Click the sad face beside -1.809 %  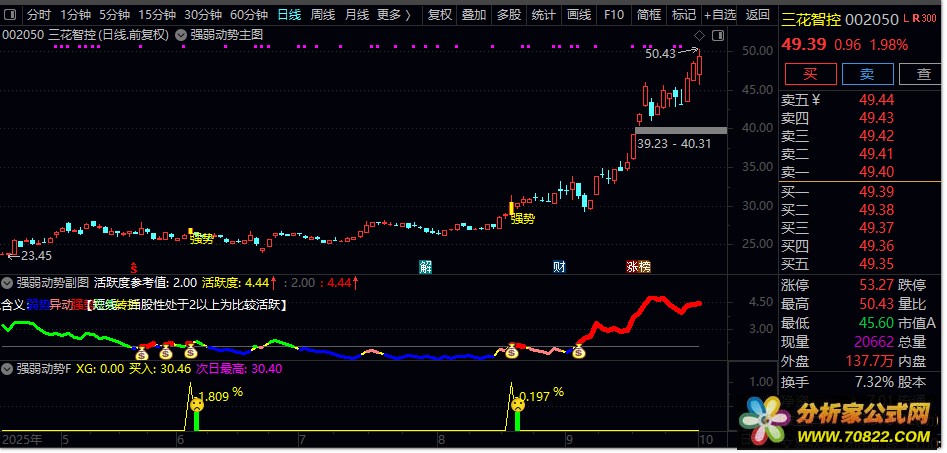tap(197, 405)
